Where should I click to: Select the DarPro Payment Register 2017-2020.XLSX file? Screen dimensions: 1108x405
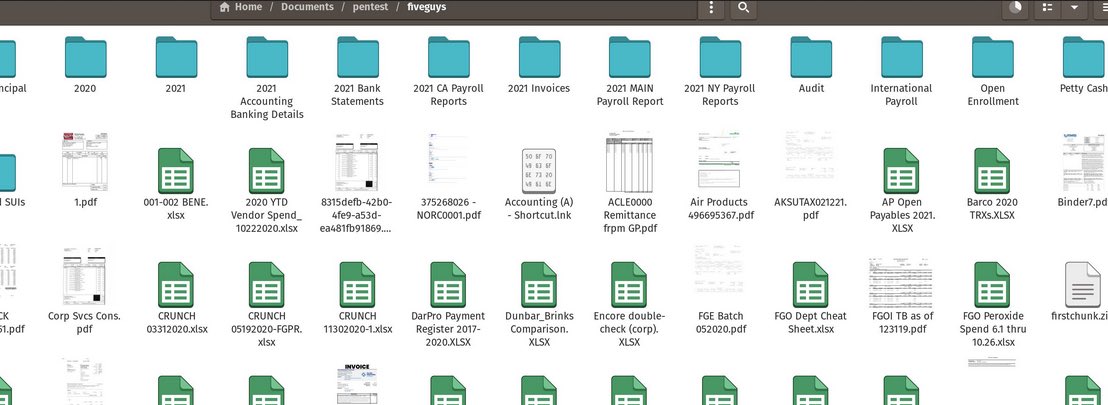(x=448, y=285)
